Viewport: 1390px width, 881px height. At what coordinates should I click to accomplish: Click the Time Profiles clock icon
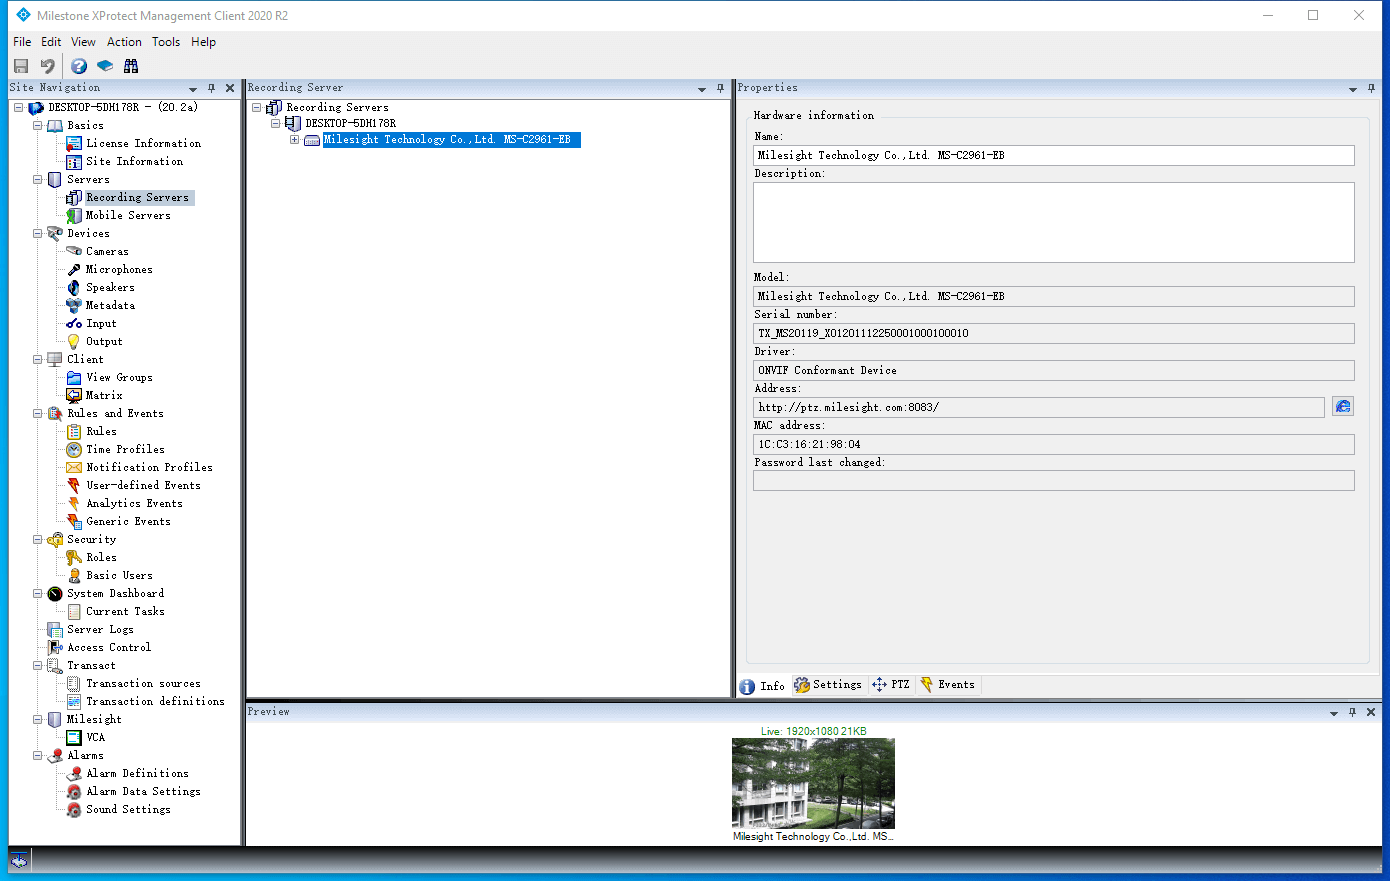pos(74,449)
